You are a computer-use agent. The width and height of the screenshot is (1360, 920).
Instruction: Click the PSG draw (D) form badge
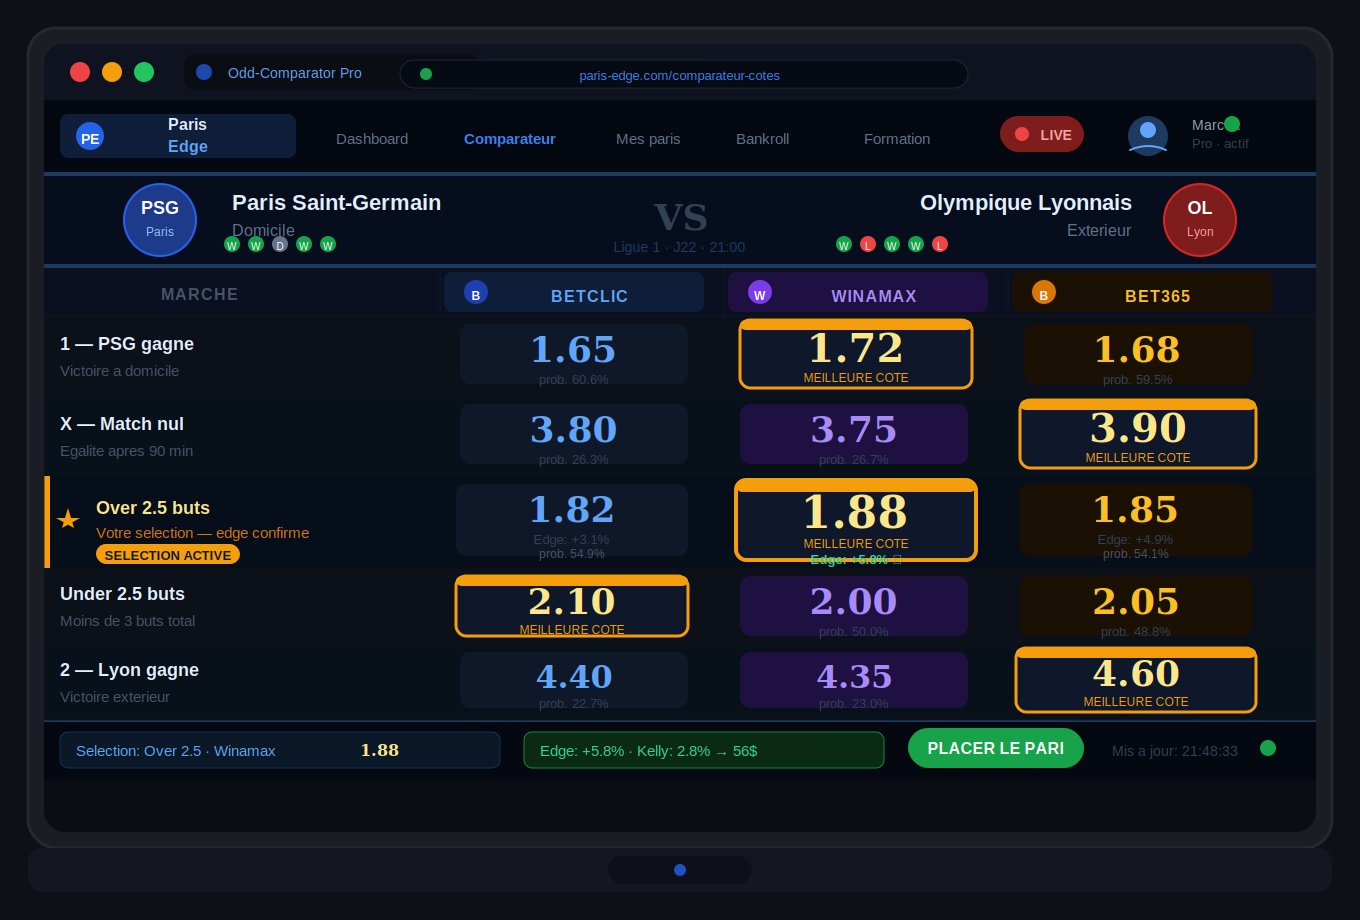(x=280, y=244)
